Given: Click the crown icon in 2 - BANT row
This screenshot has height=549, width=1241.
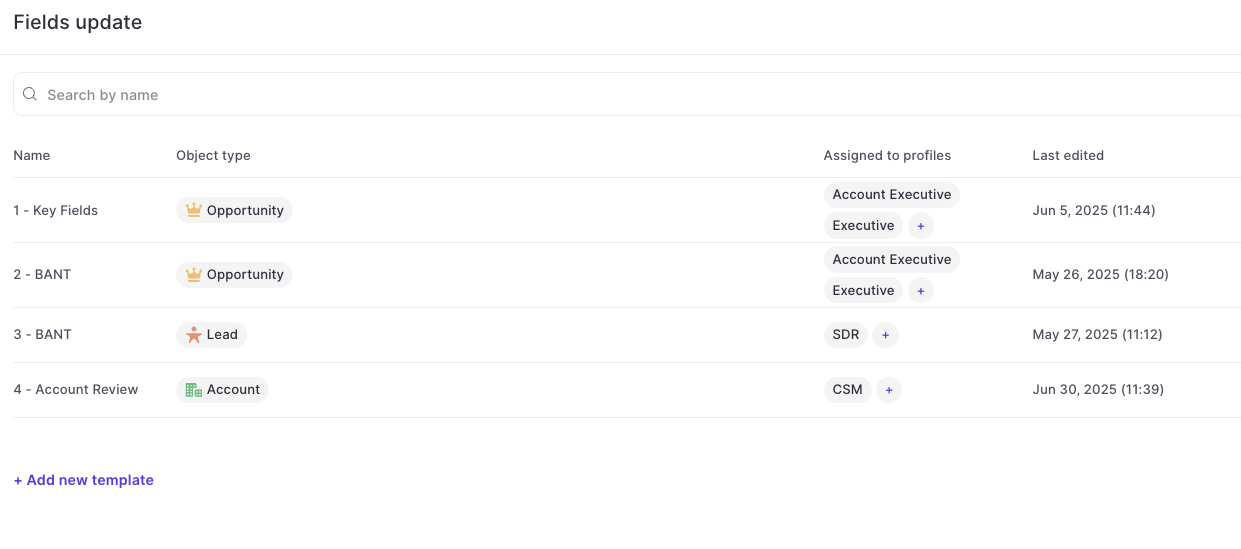Looking at the screenshot, I should [194, 274].
